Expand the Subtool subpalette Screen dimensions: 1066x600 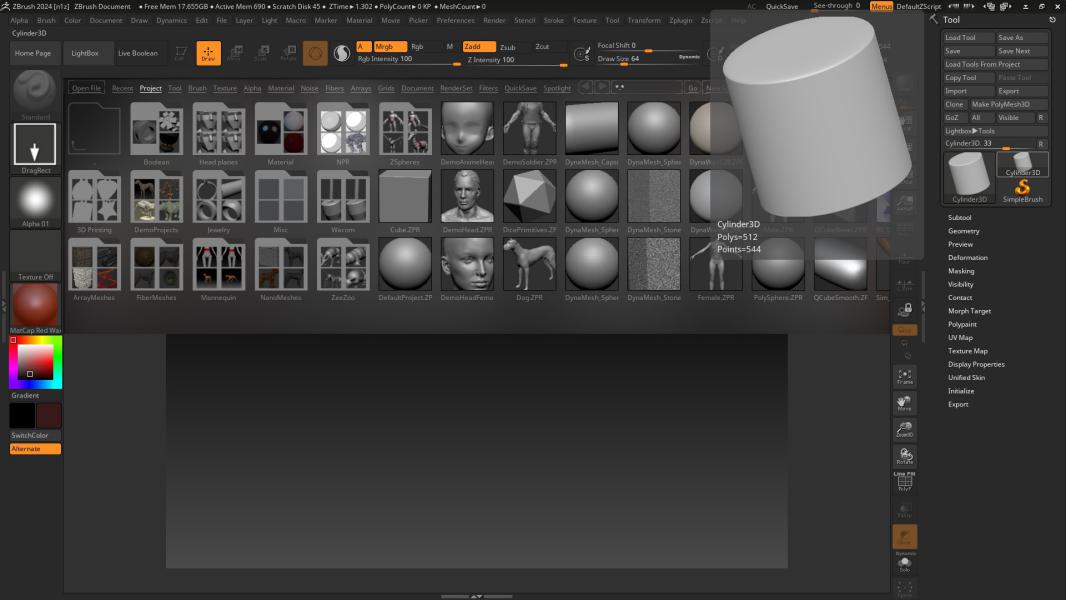(x=959, y=217)
